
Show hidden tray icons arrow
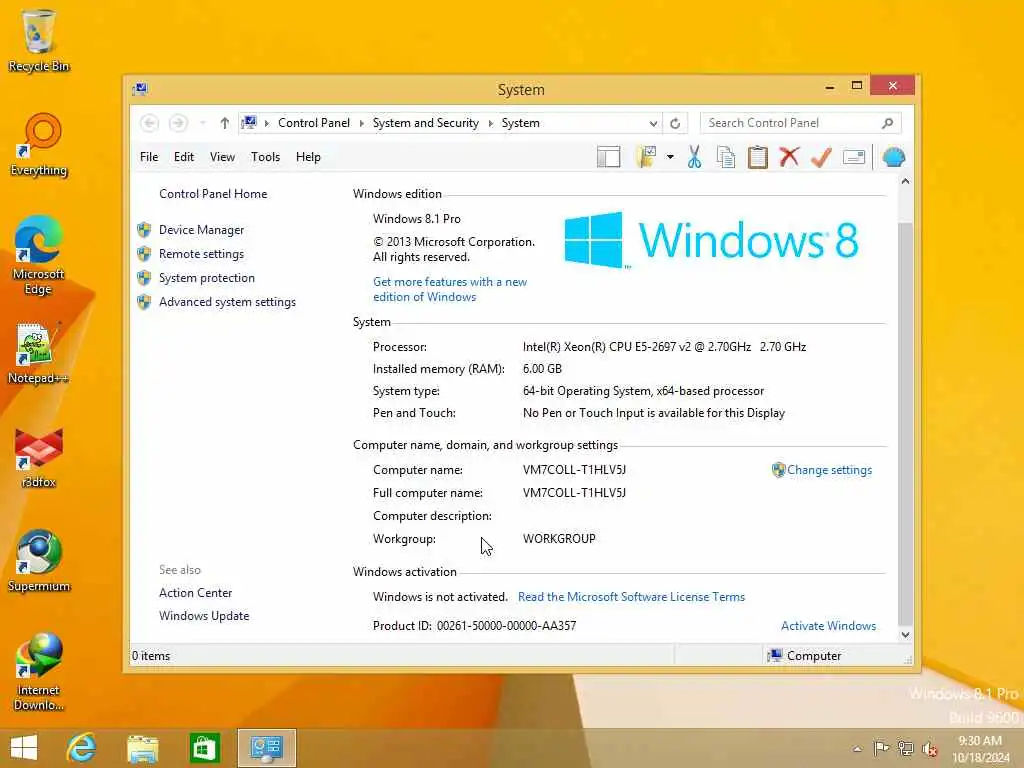coord(857,748)
